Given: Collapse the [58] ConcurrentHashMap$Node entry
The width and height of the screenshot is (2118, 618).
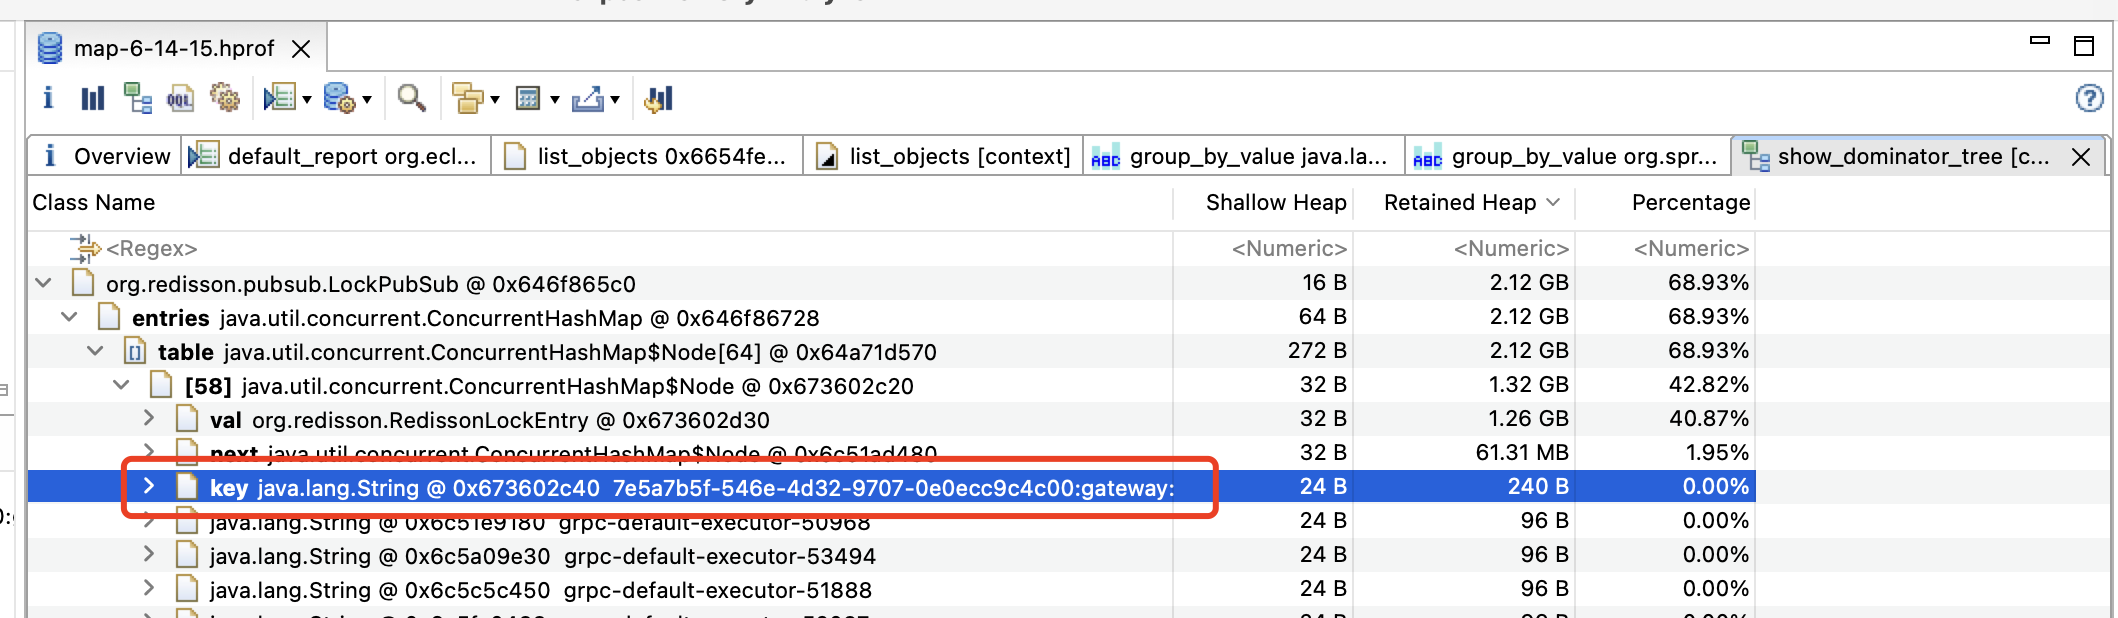Looking at the screenshot, I should 121,386.
